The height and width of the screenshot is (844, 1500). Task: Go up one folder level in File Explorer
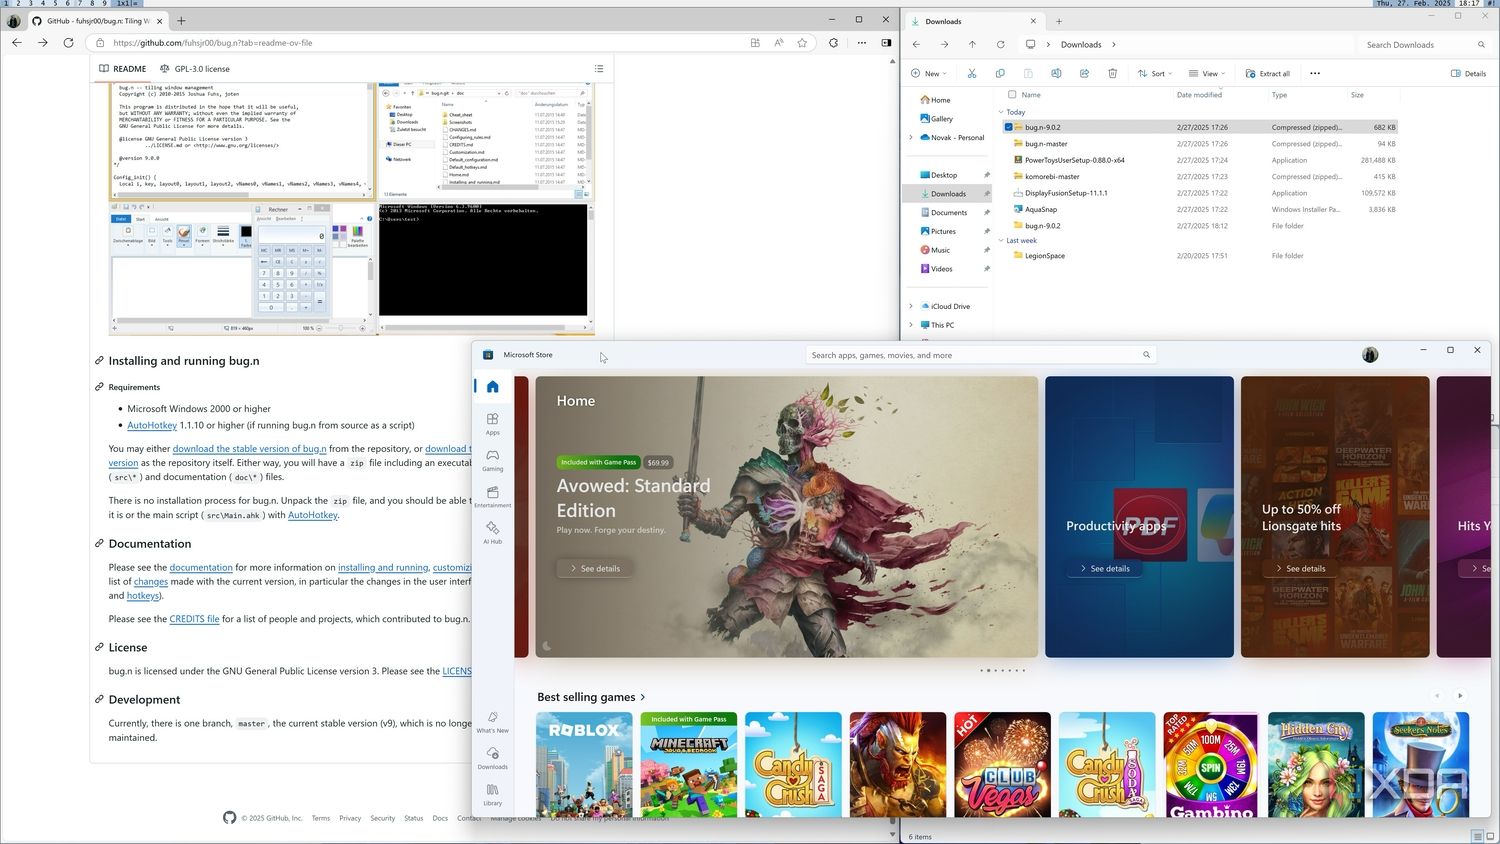[972, 45]
